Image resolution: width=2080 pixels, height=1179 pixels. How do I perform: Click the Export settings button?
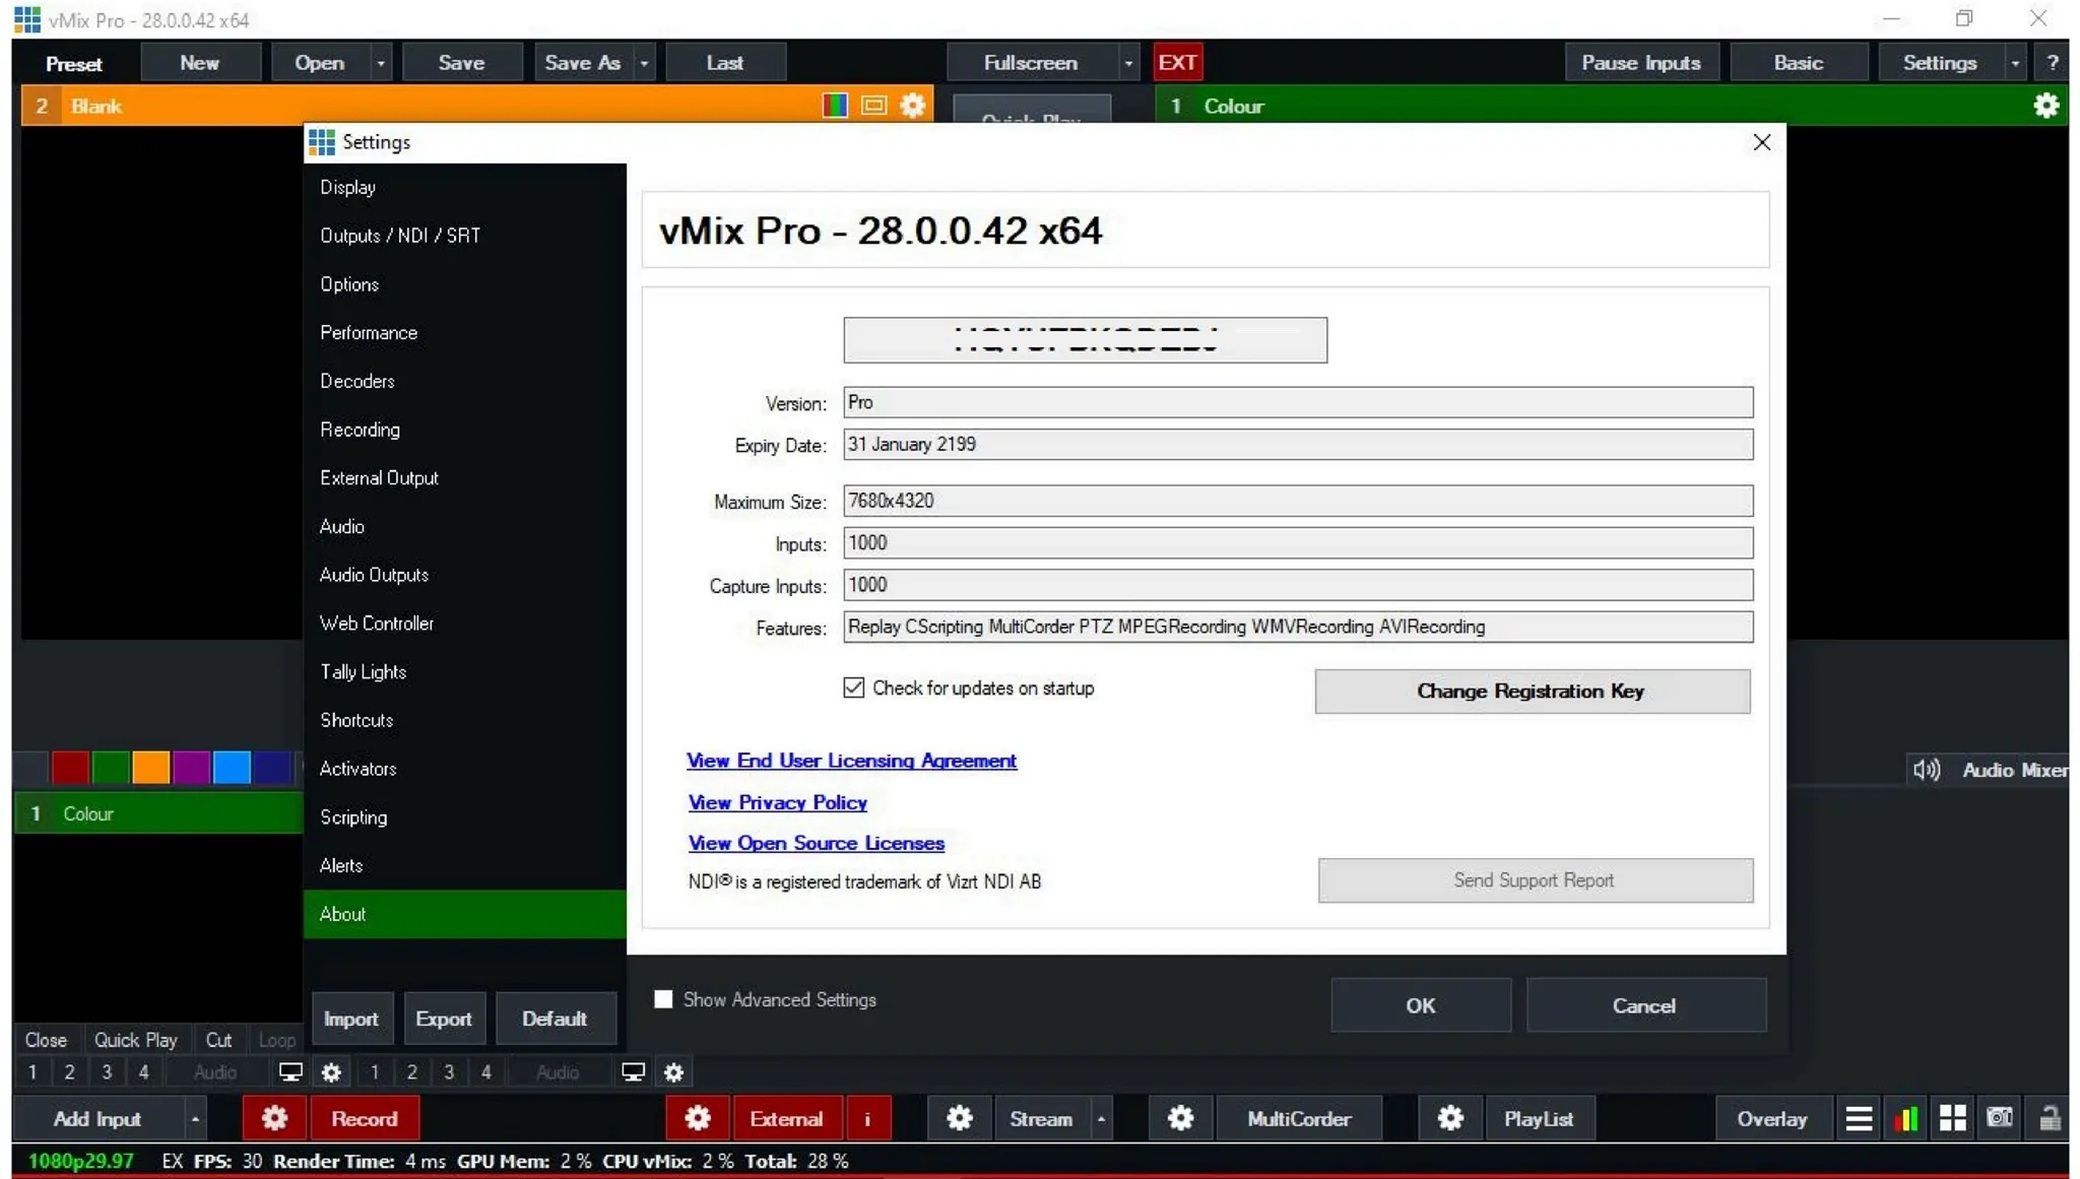click(x=443, y=1018)
